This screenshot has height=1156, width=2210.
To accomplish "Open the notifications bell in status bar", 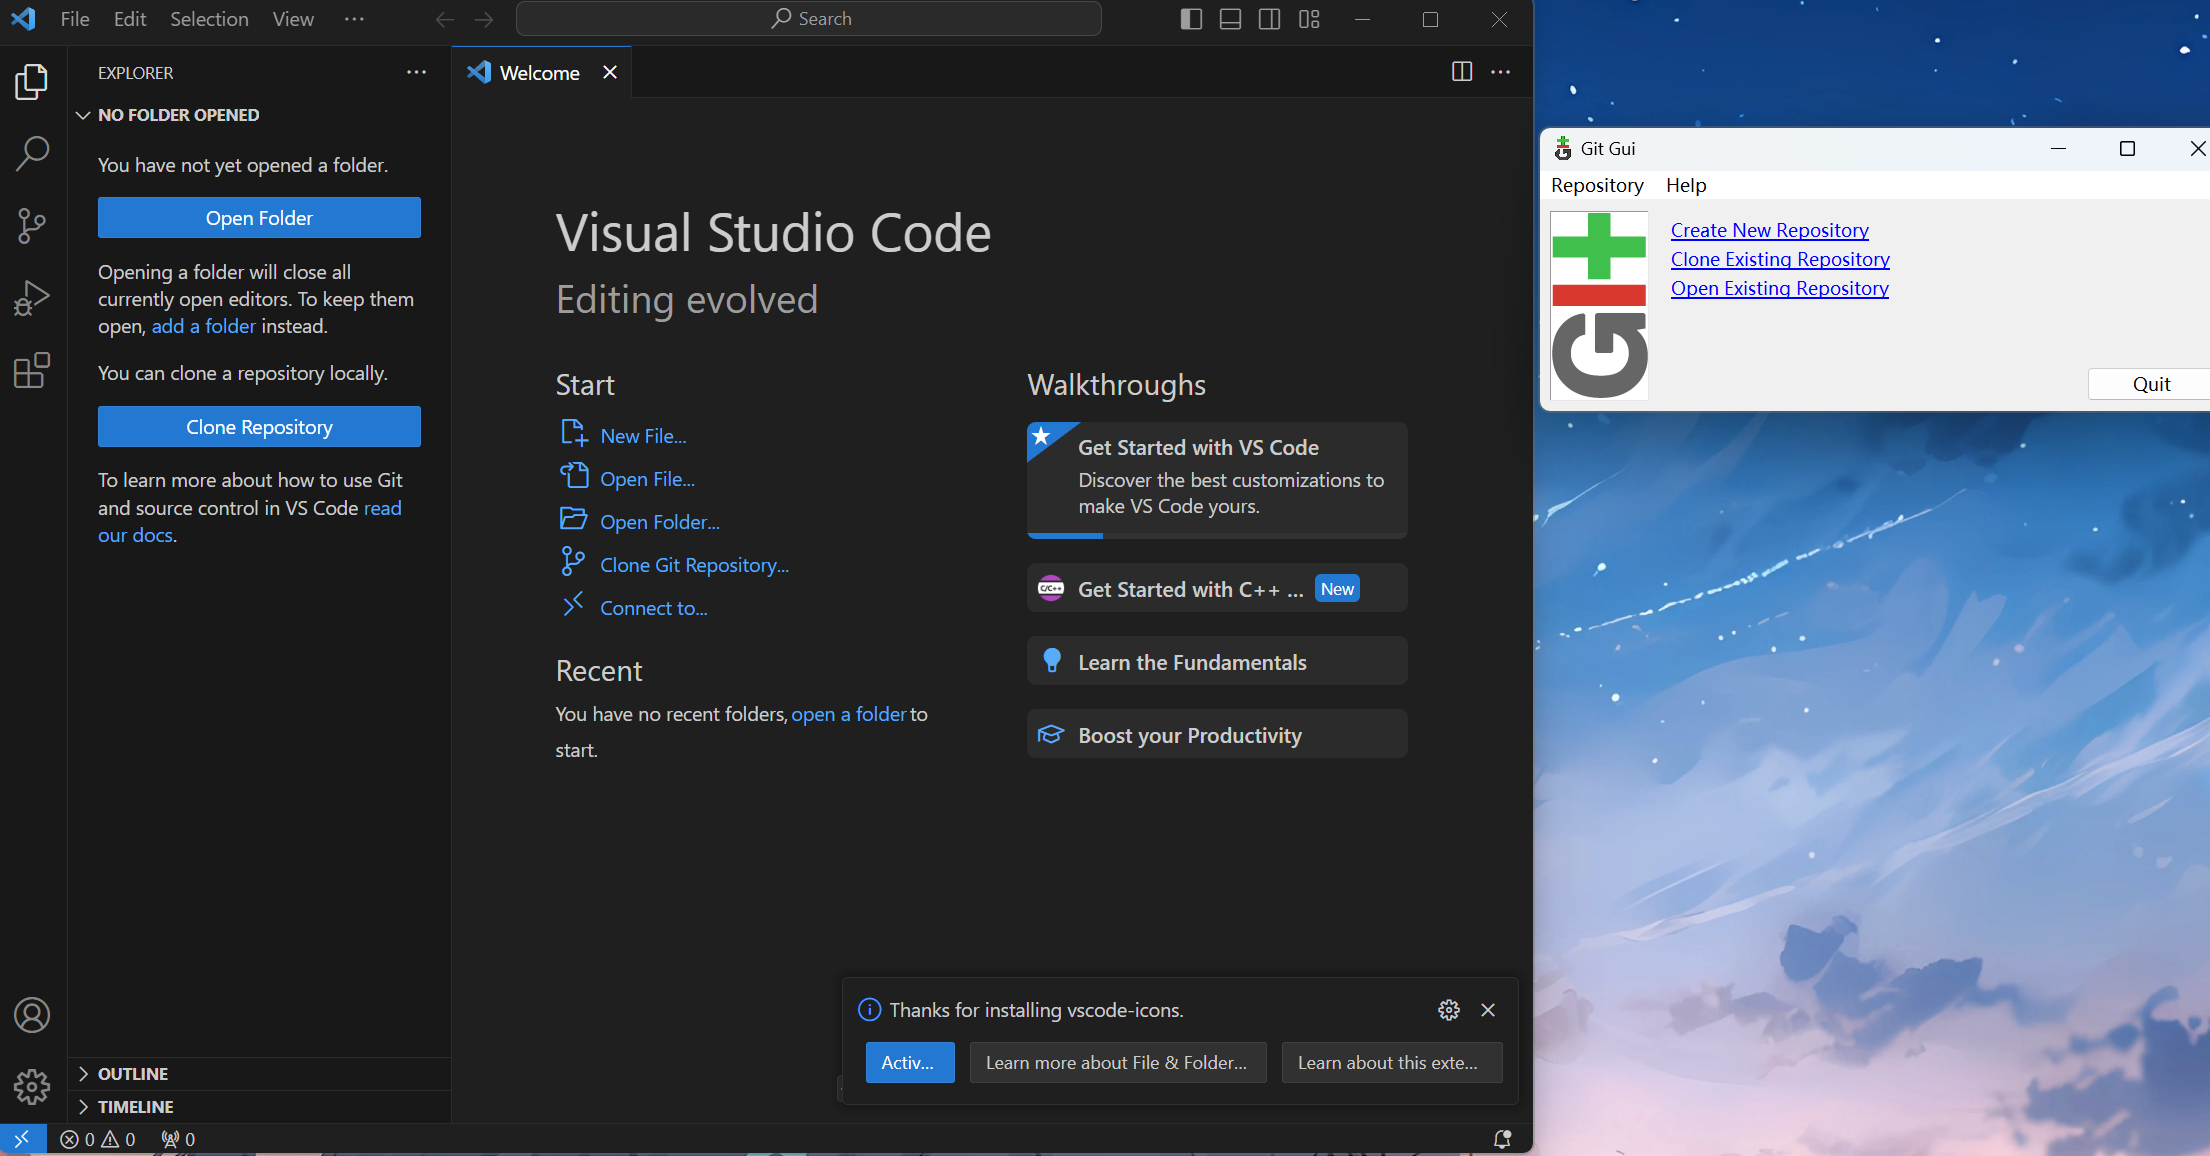I will pyautogui.click(x=1502, y=1139).
